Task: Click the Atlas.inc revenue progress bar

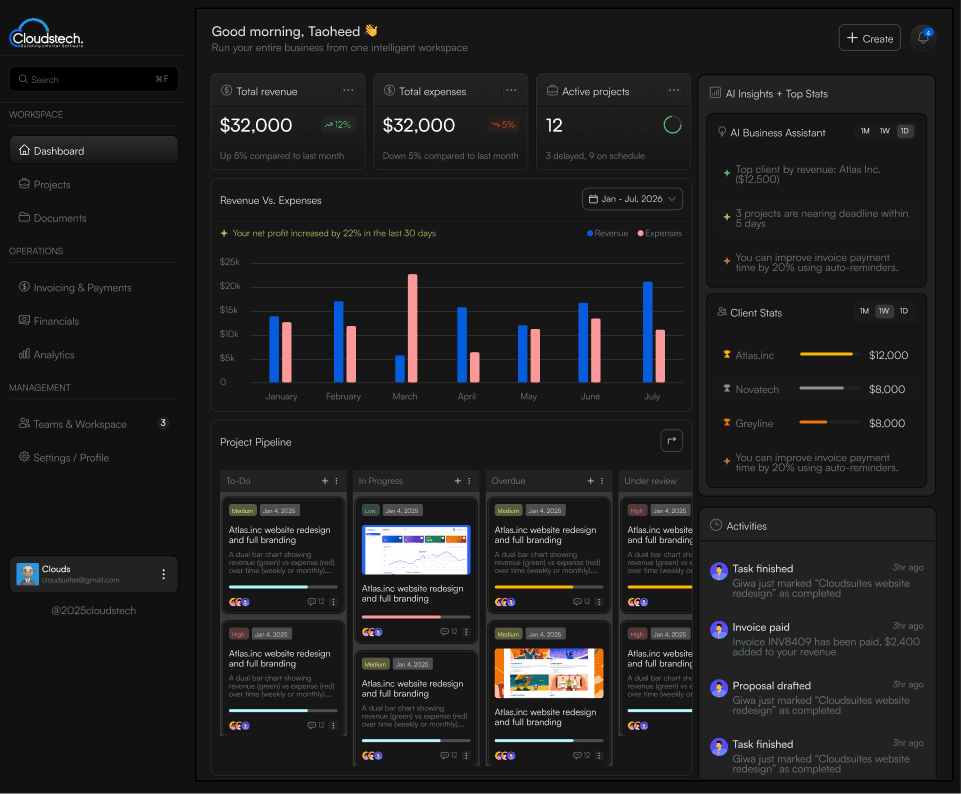Action: click(x=829, y=354)
